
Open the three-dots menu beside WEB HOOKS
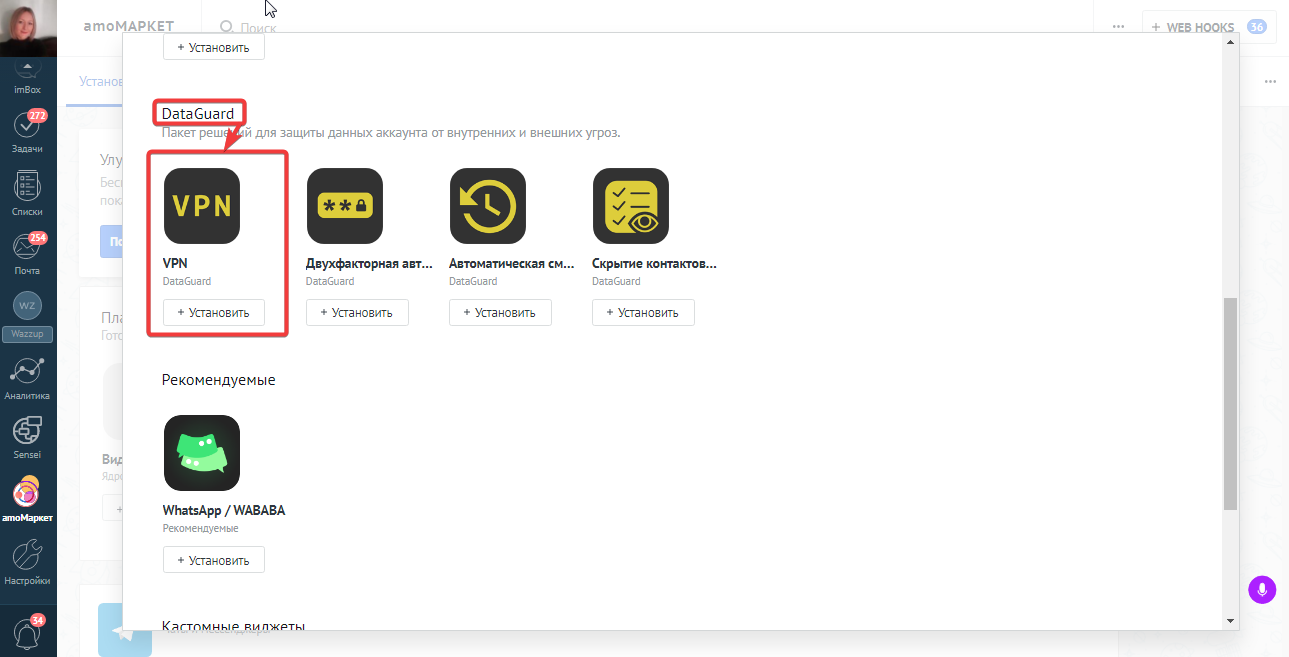tap(1118, 27)
